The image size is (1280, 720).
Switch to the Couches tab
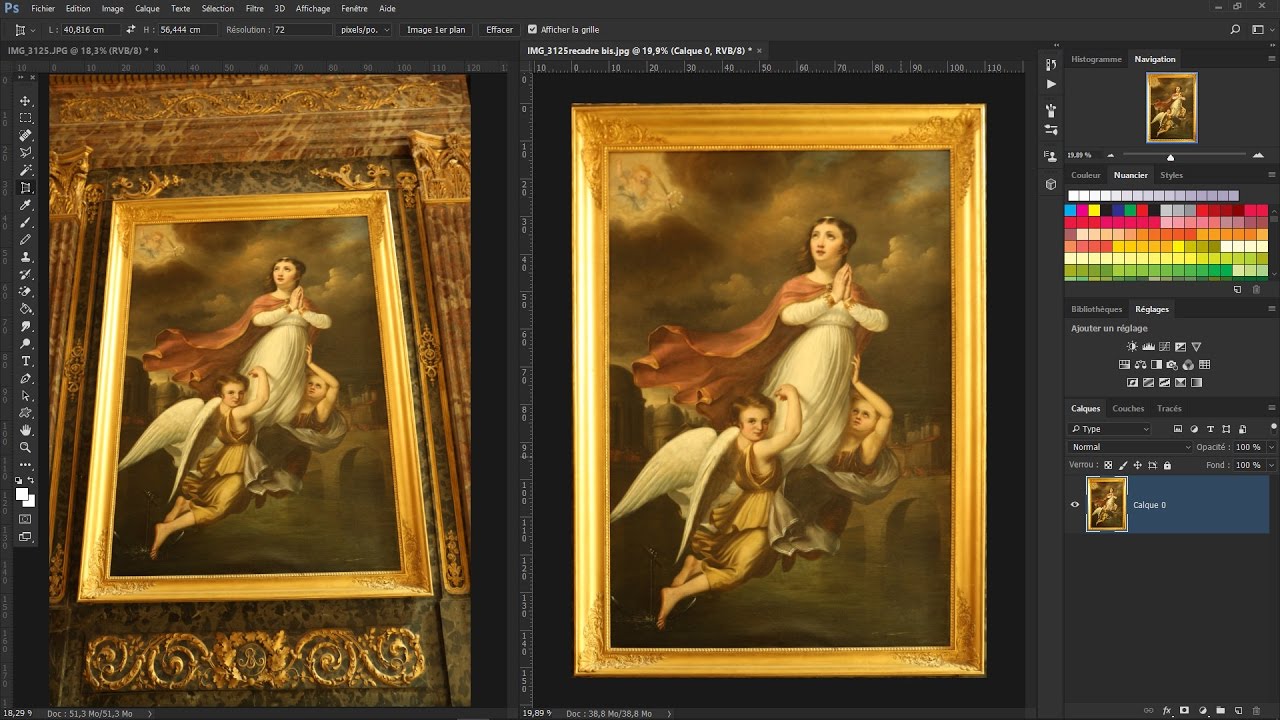[1128, 408]
